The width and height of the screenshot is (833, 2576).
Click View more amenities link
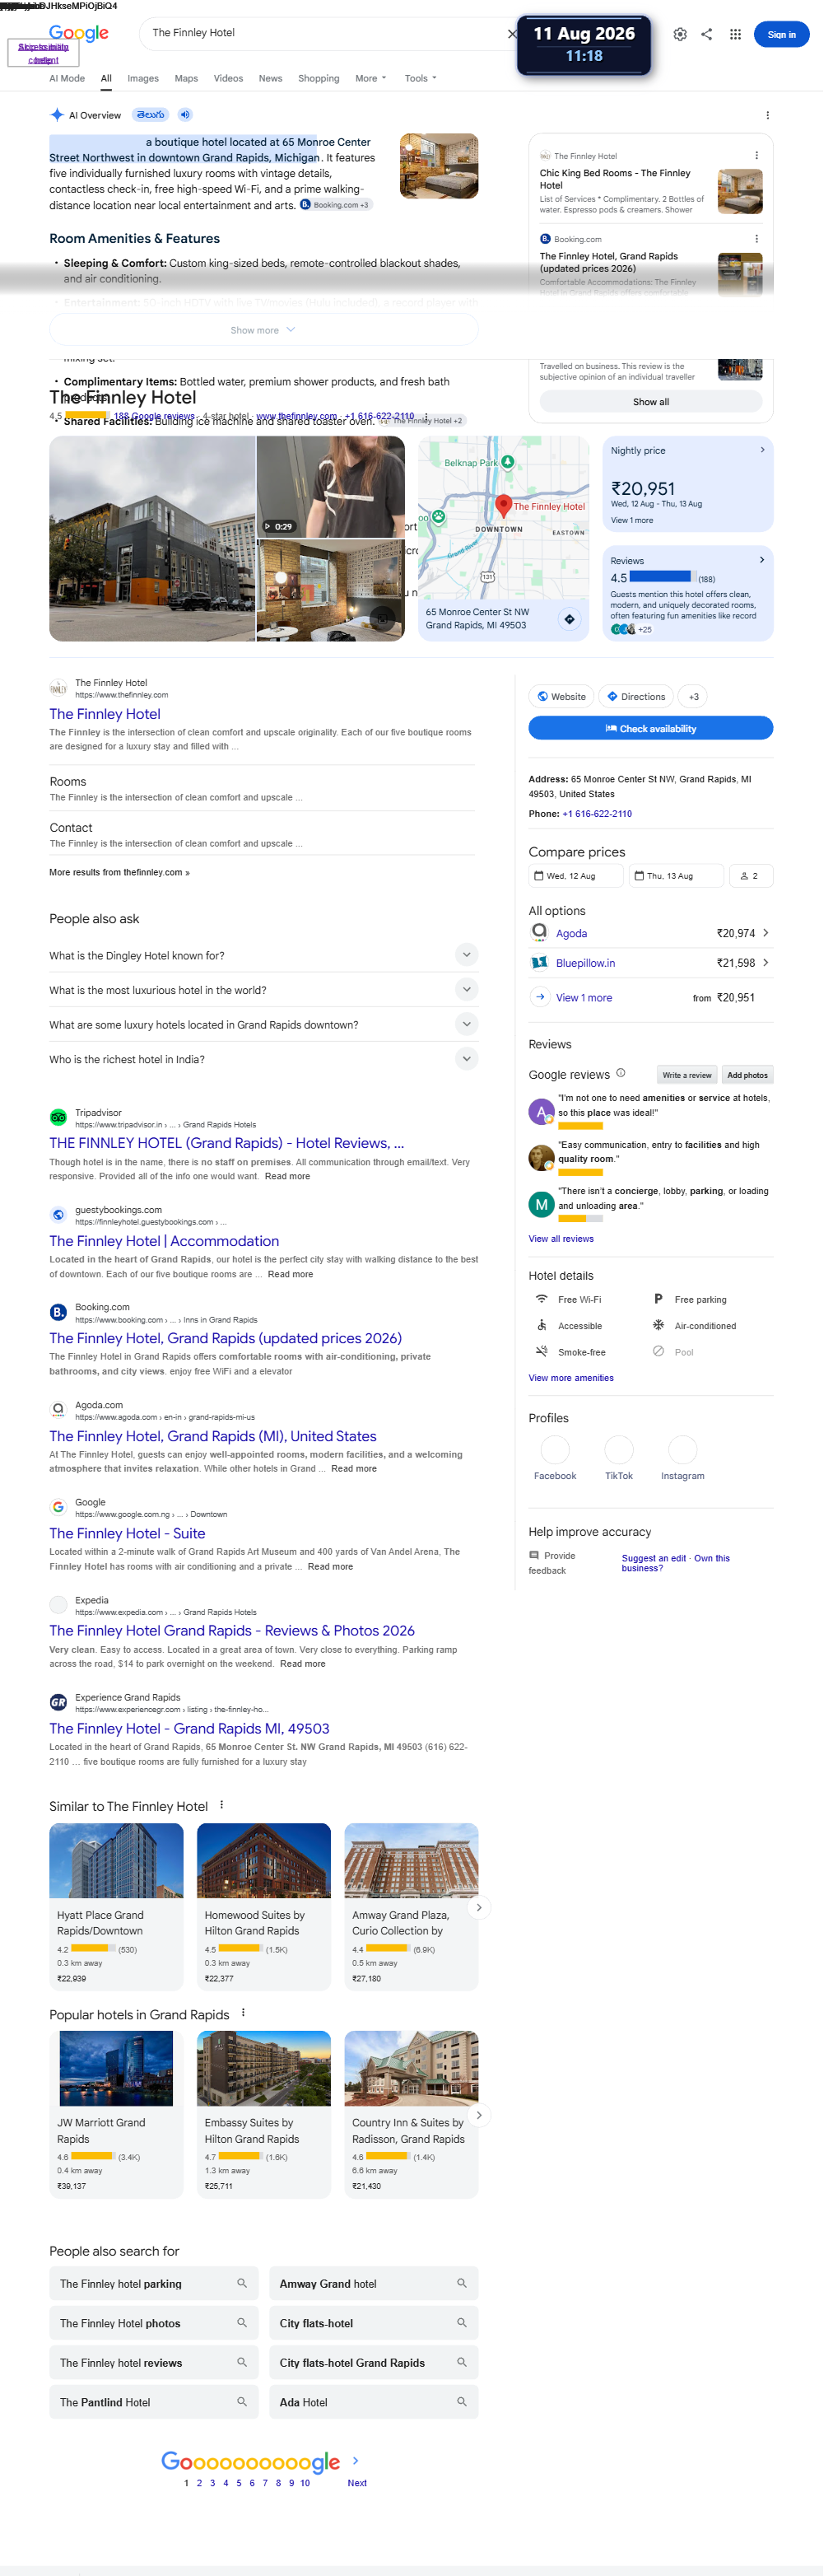pyautogui.click(x=571, y=1378)
